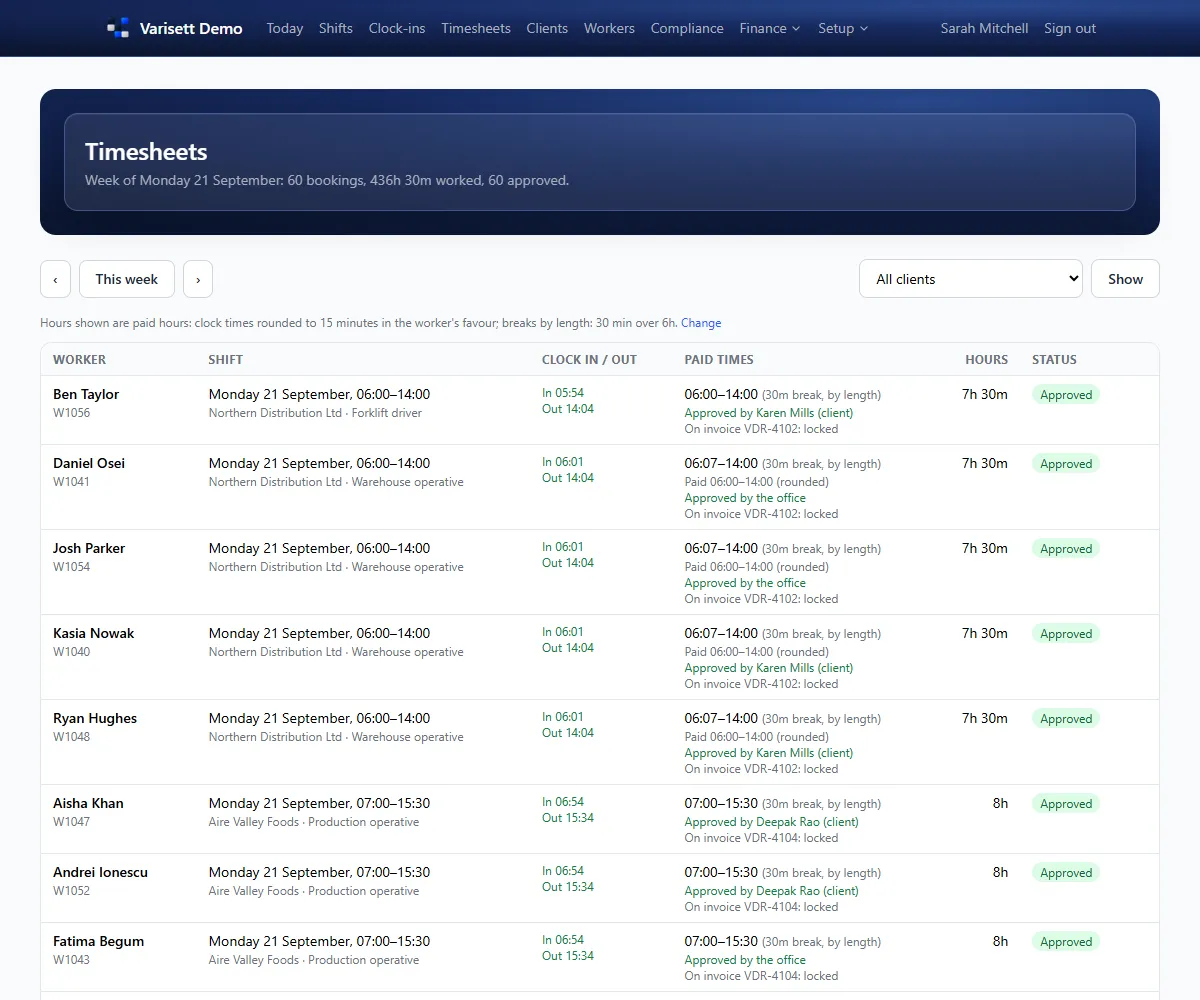The image size is (1200, 1000).
Task: Click the CLOCK IN / OUT column header
Action: [x=589, y=359]
